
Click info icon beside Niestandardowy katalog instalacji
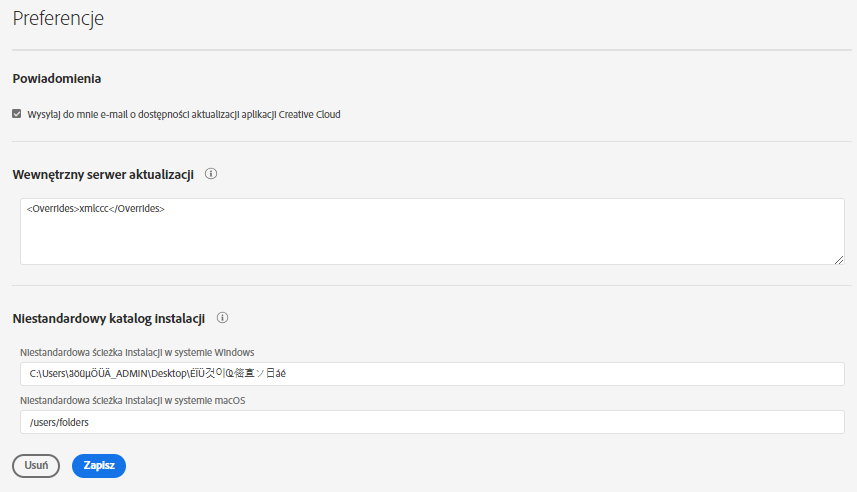point(223,318)
